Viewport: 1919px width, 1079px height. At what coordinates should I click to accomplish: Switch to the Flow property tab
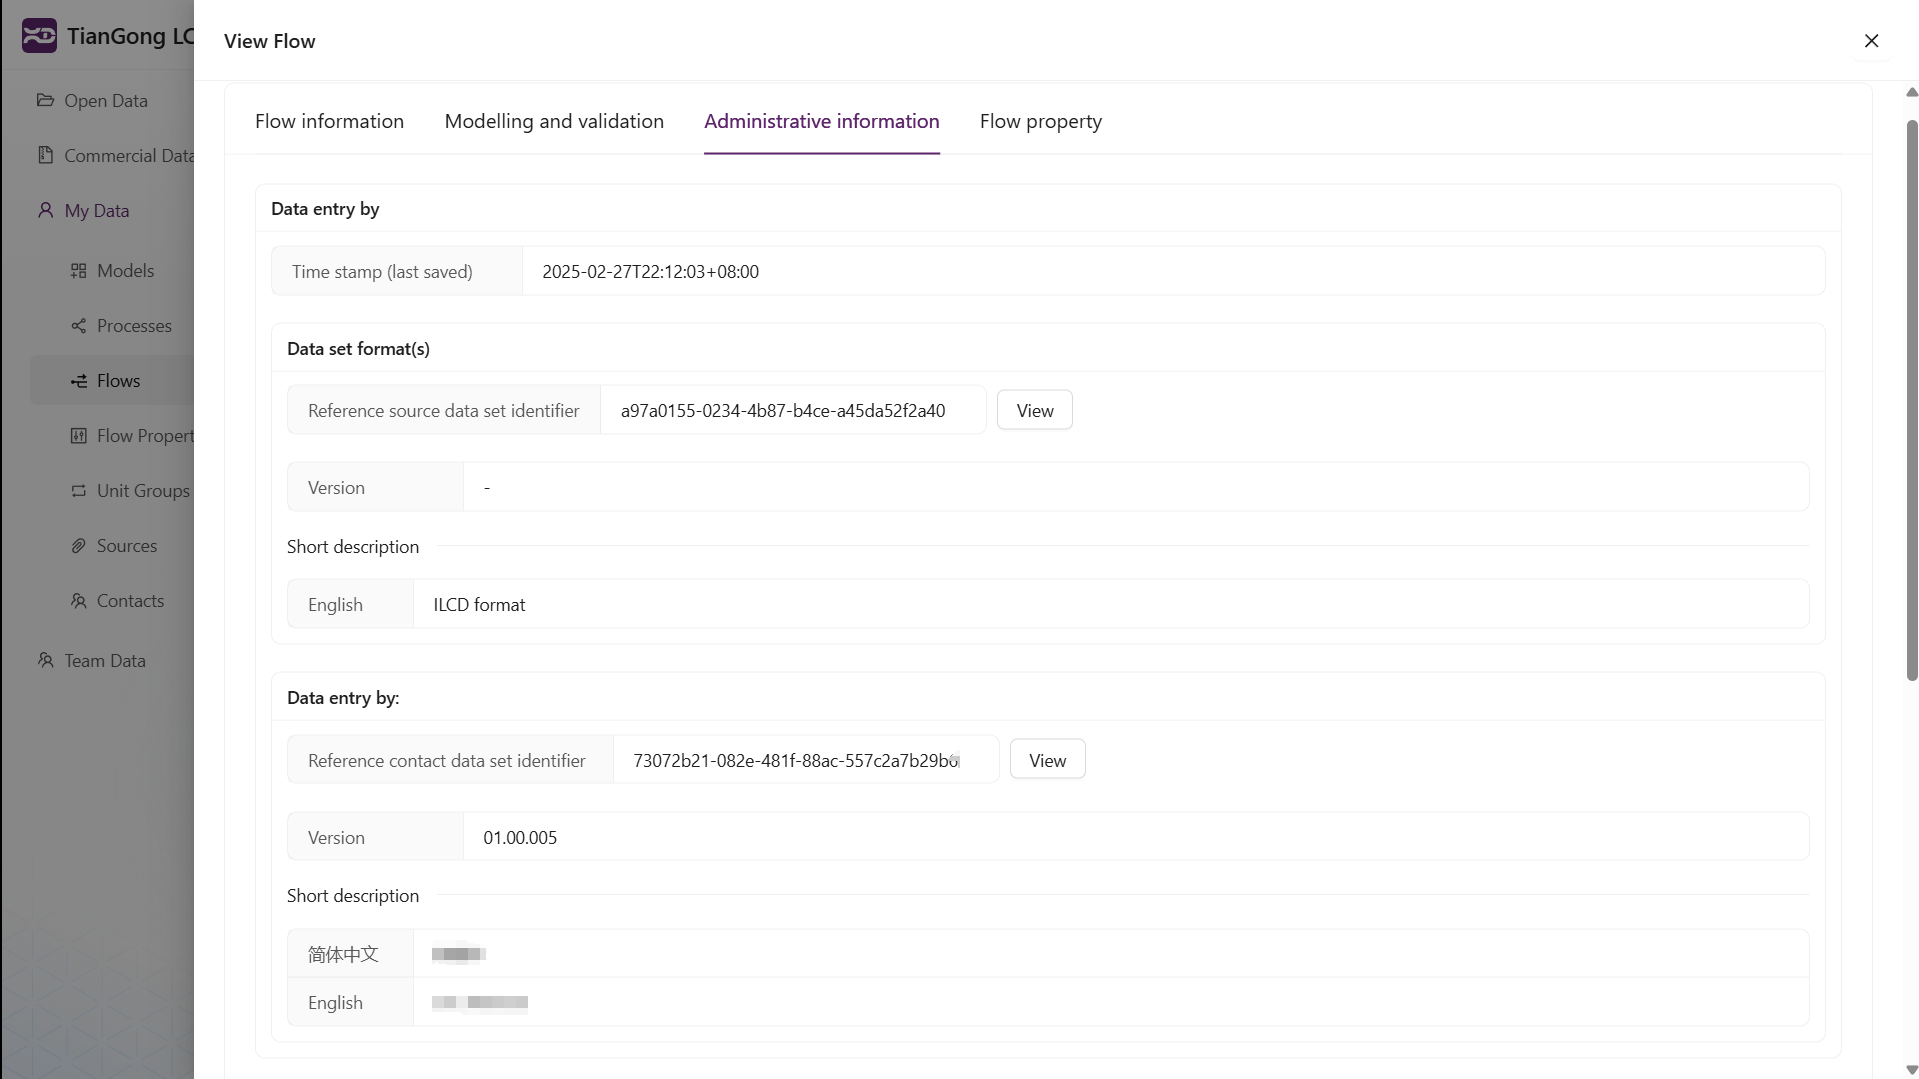pyautogui.click(x=1040, y=121)
